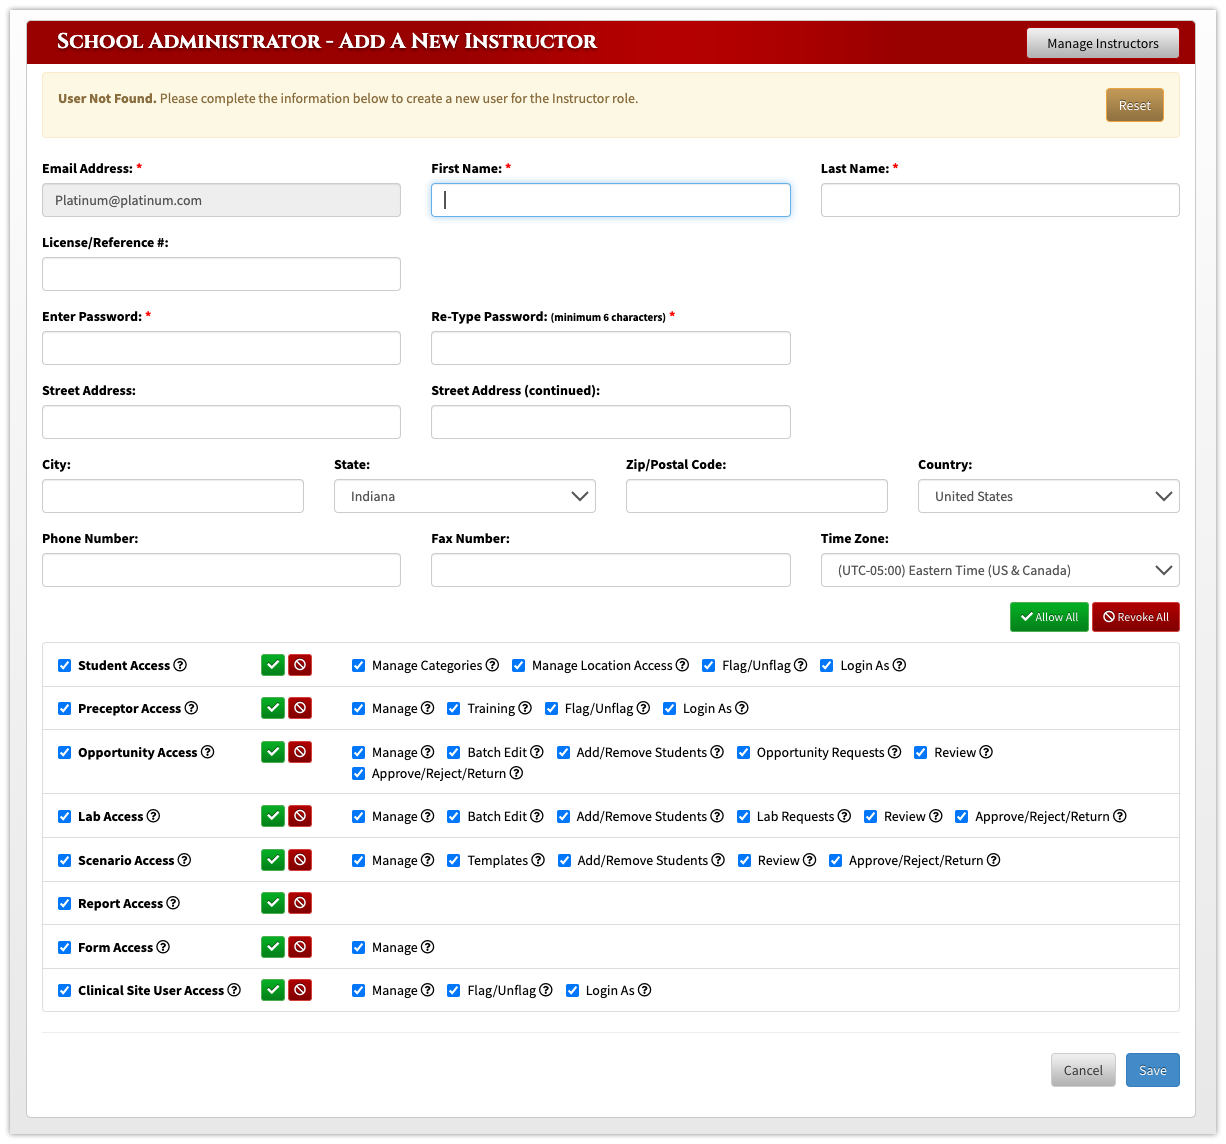Viewport: 1226px width, 1144px height.
Task: Click red revoke icon for Scenario Access
Action: click(x=300, y=860)
